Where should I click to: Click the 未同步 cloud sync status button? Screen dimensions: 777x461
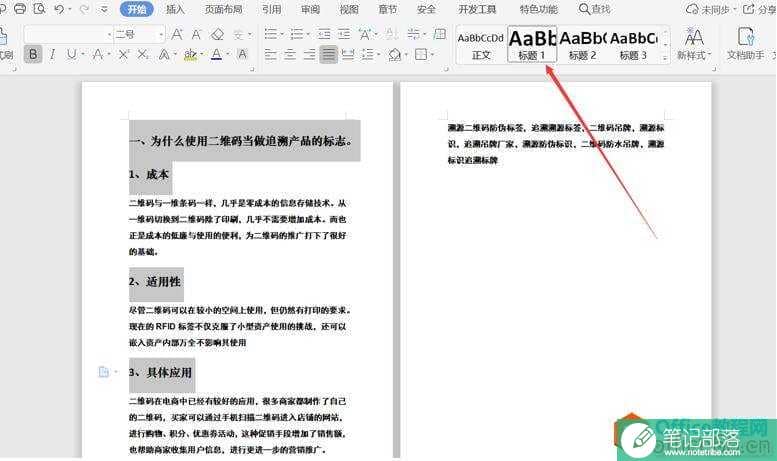[x=711, y=9]
